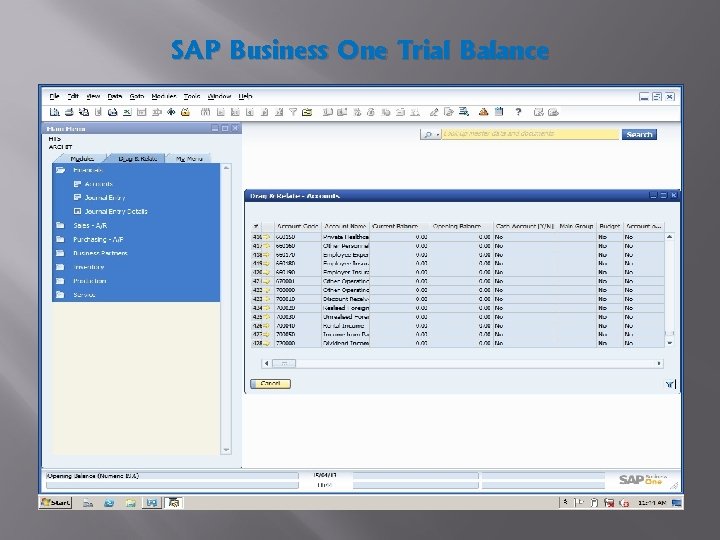
Task: Click the Windows Start button
Action: [x=56, y=502]
